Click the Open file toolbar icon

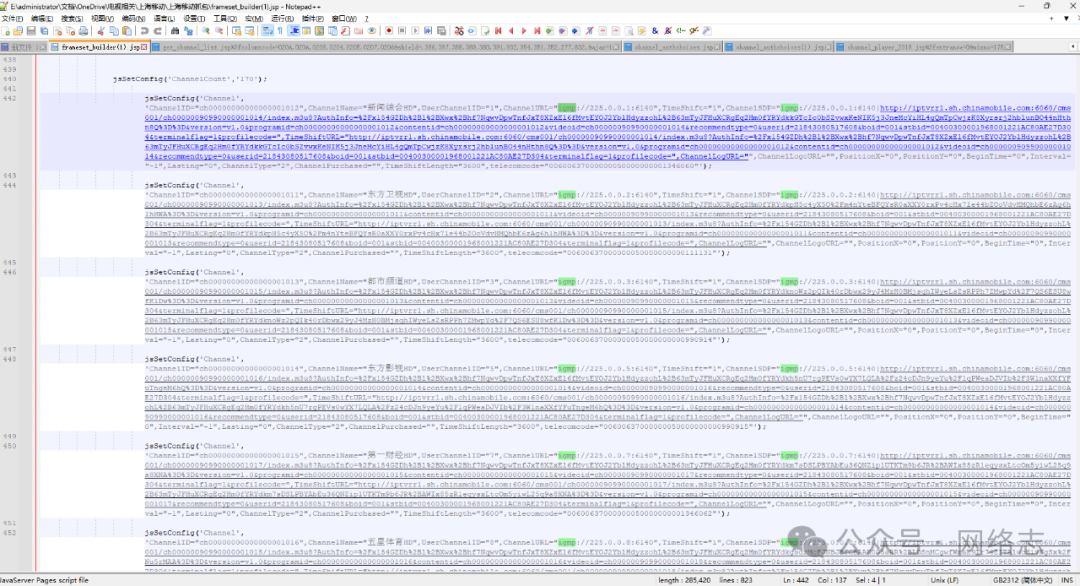(x=18, y=31)
